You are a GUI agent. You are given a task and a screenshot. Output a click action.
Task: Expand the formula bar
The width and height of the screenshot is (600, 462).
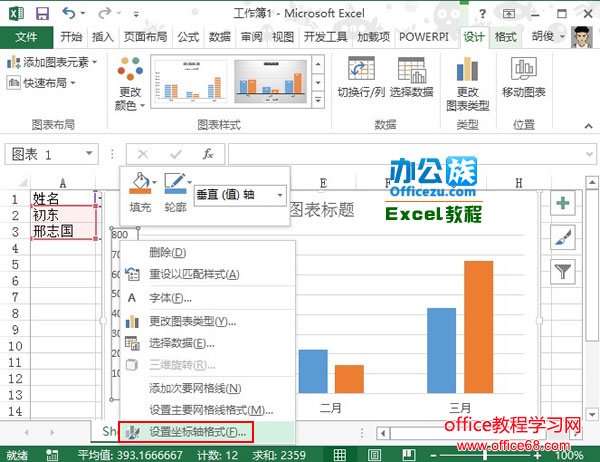tap(589, 154)
